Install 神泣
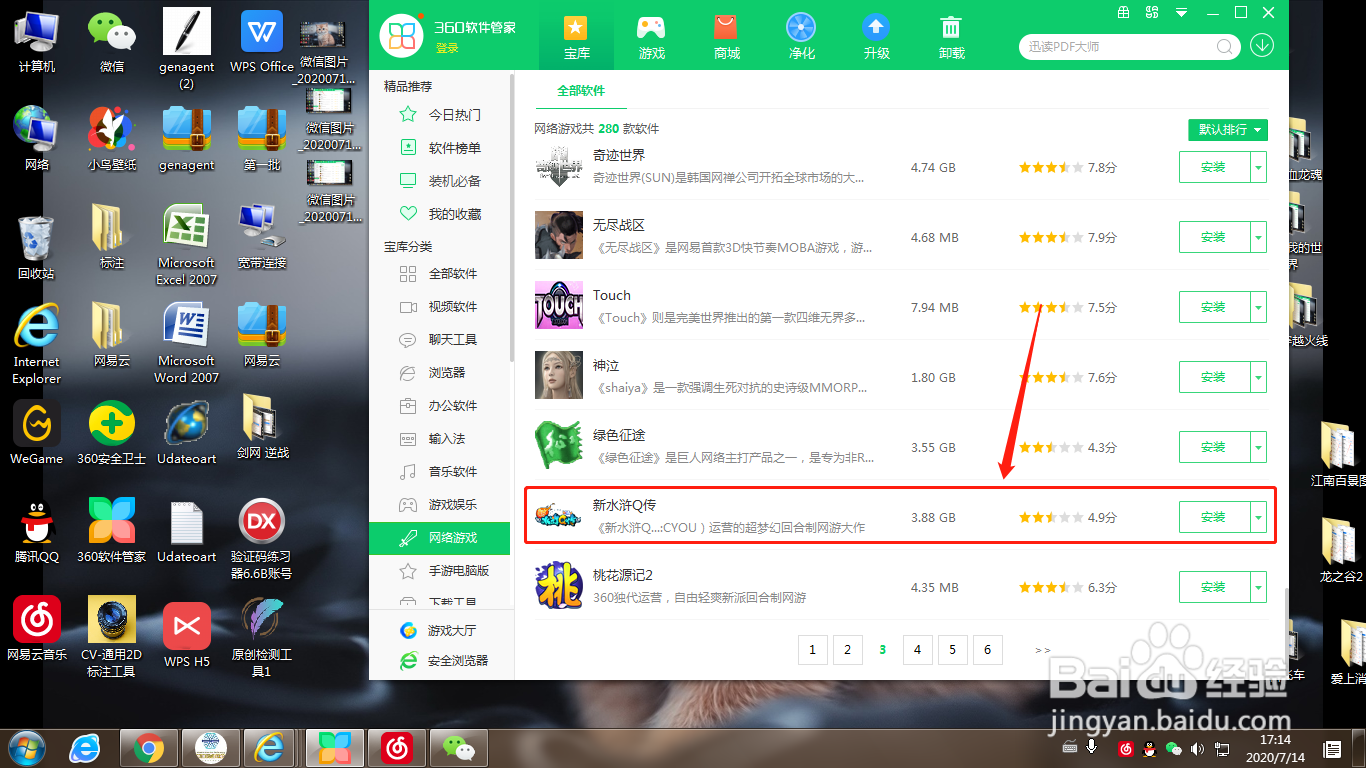Image resolution: width=1366 pixels, height=768 pixels. tap(1214, 377)
